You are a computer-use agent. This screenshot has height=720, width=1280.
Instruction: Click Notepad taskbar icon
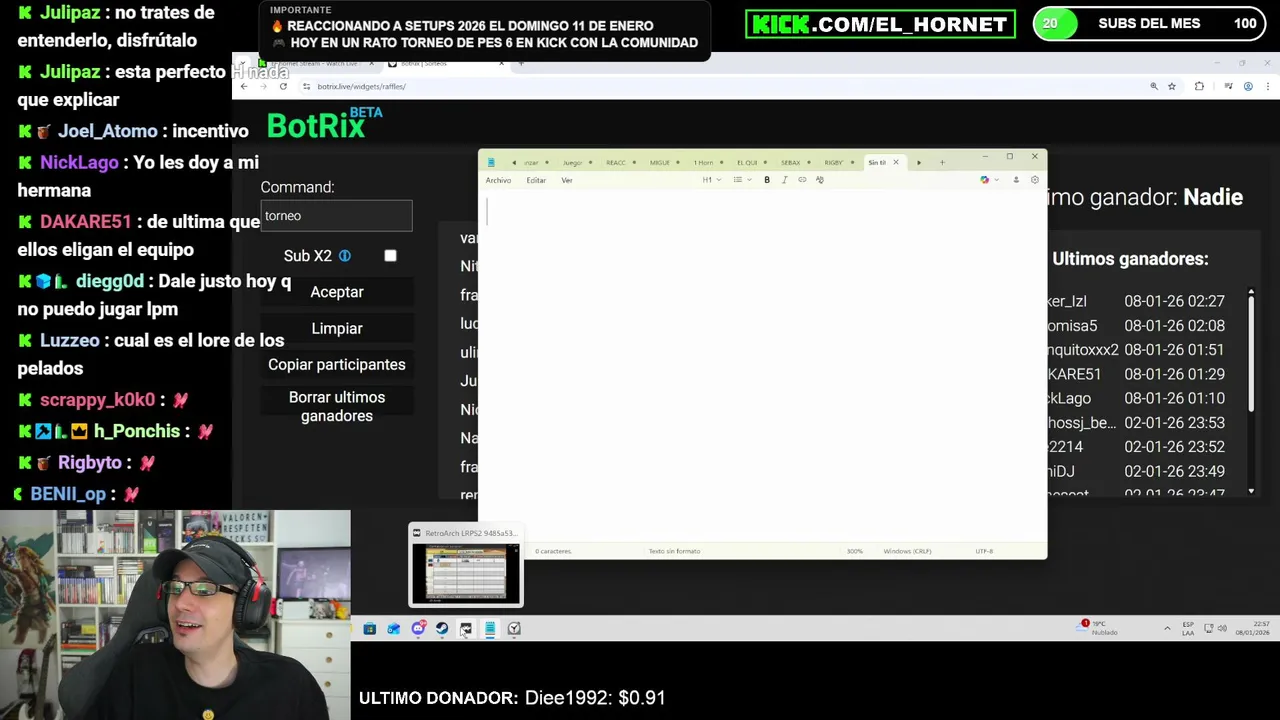coord(490,629)
